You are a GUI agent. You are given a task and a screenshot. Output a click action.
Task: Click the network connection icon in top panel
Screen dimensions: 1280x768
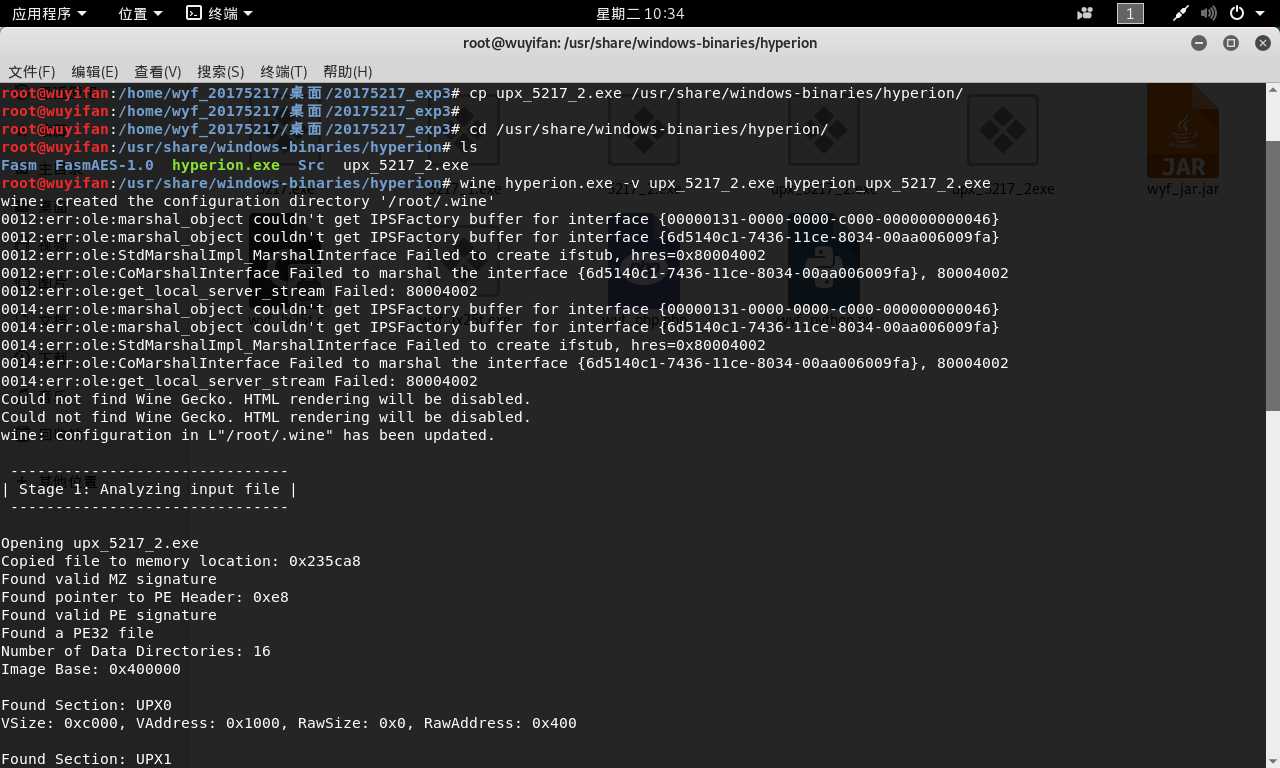pos(1181,13)
